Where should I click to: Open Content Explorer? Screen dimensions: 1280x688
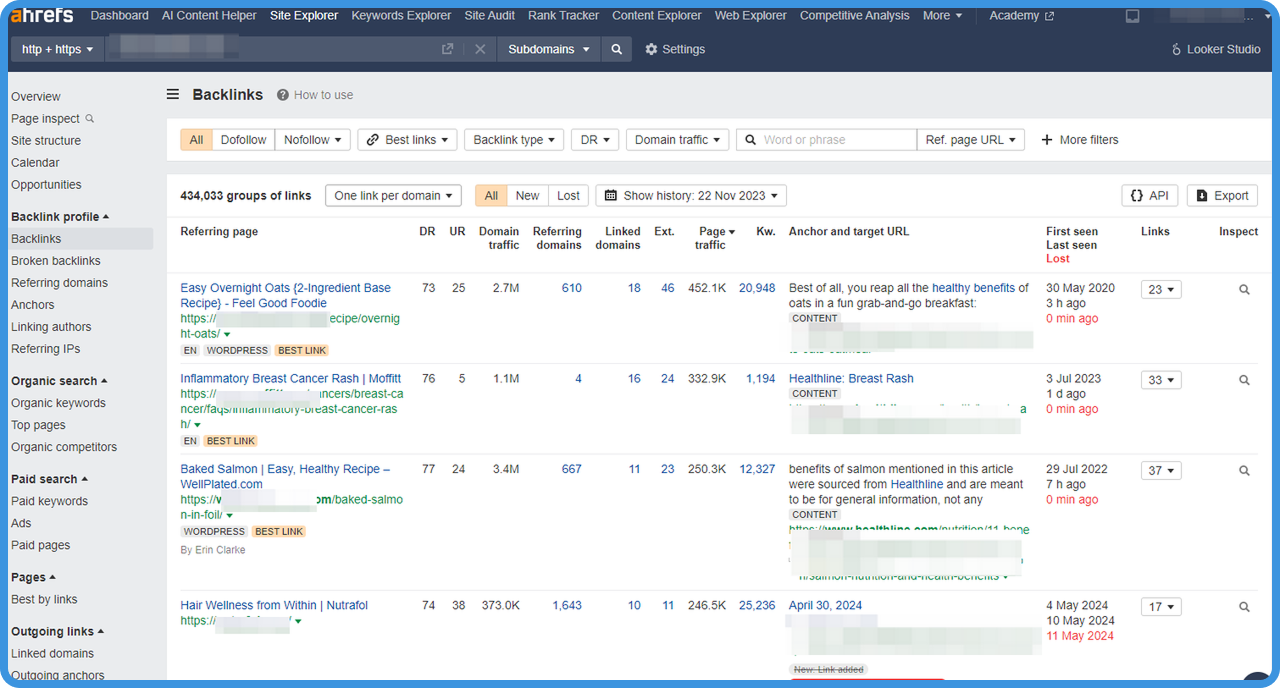[657, 16]
